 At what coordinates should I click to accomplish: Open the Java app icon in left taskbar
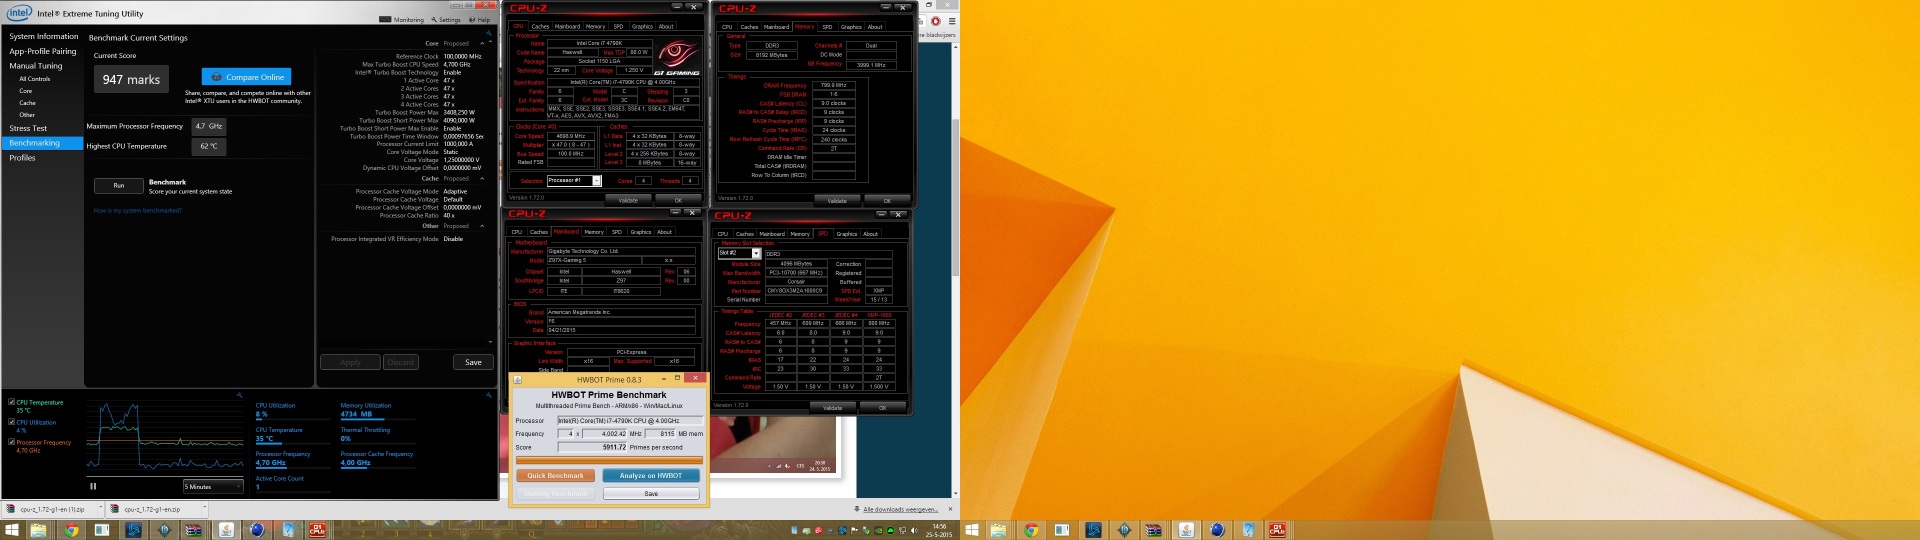point(226,530)
